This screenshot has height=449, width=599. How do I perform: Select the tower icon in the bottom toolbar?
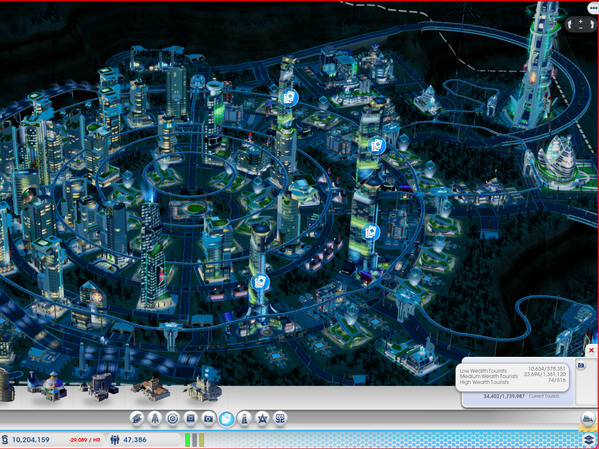[x=155, y=419]
